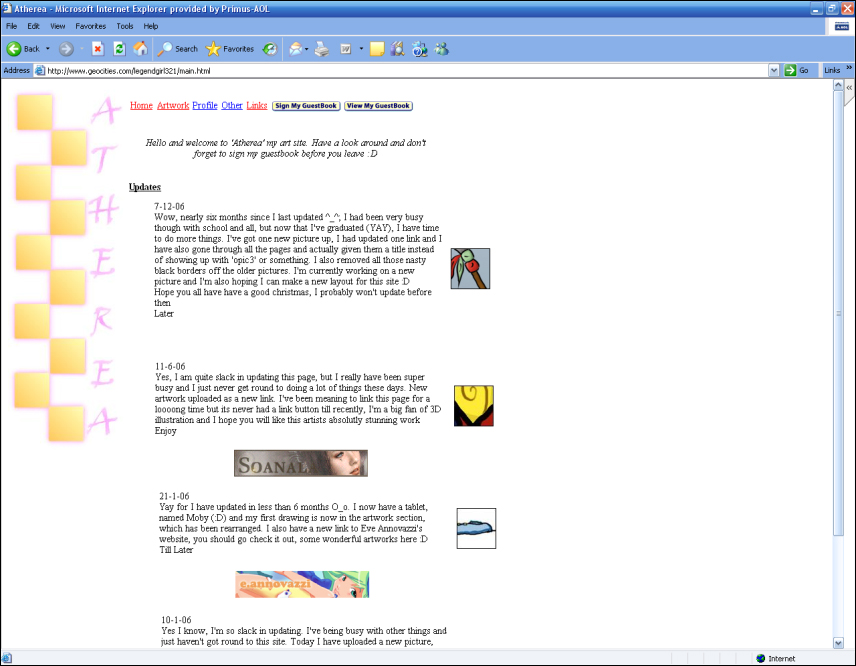856x666 pixels.
Task: Expand the Back button history dropdown arrow
Action: click(x=47, y=49)
